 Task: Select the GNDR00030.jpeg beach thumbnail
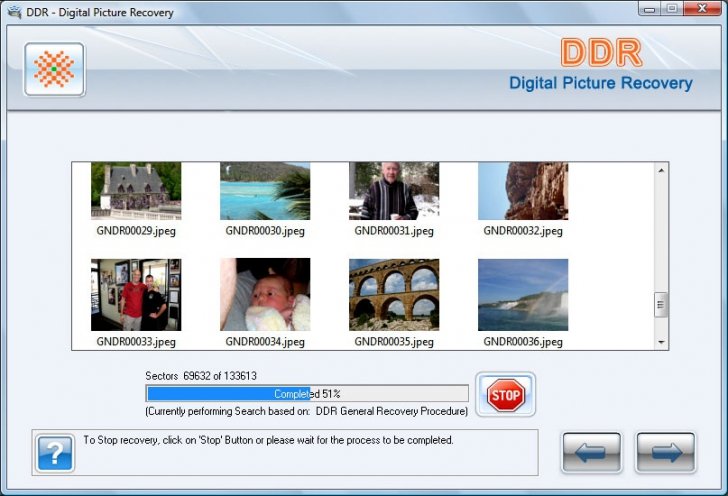[x=265, y=191]
